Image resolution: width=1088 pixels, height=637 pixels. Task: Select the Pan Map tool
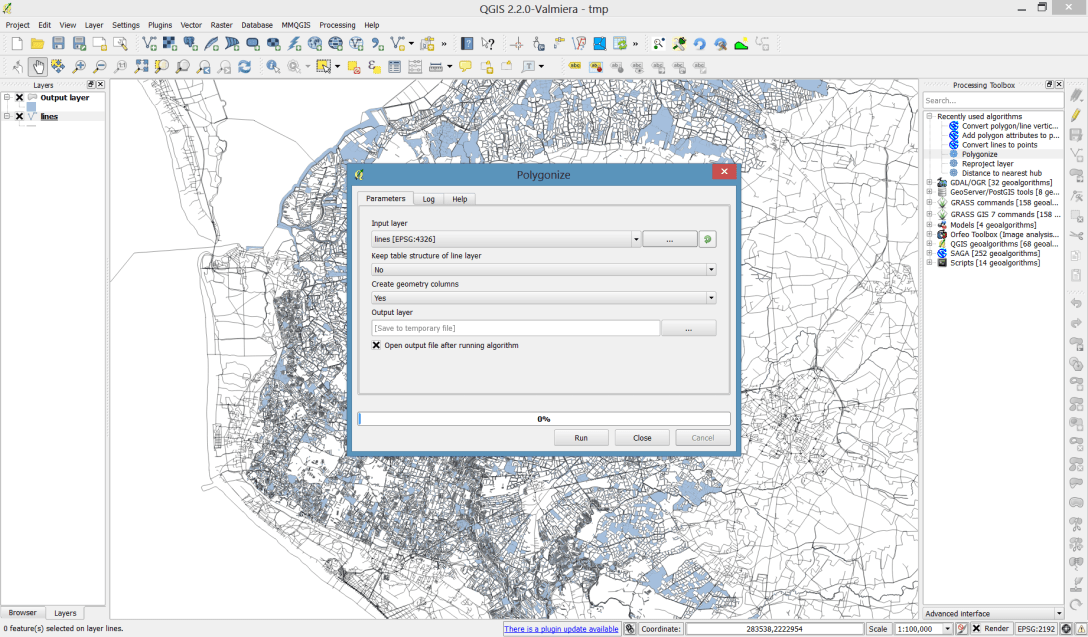coord(37,66)
